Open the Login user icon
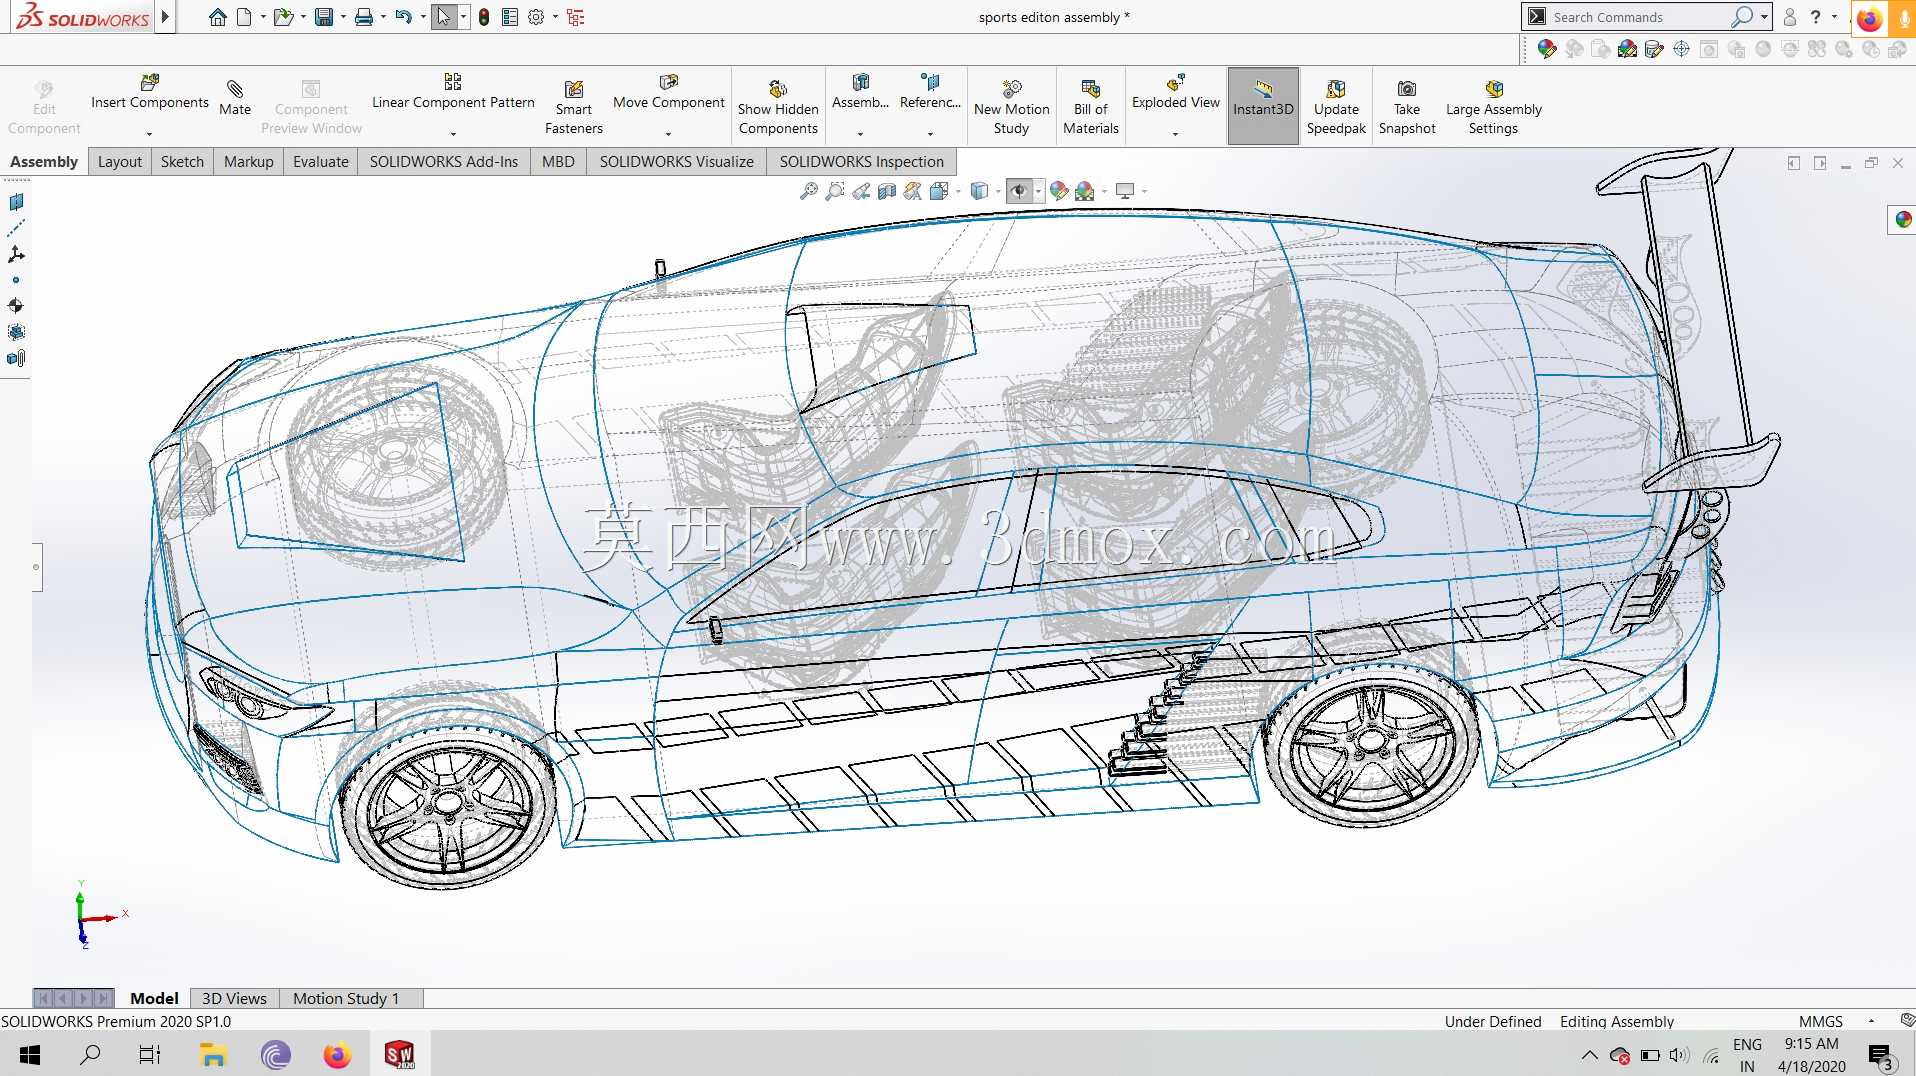This screenshot has width=1916, height=1076. click(x=1790, y=17)
